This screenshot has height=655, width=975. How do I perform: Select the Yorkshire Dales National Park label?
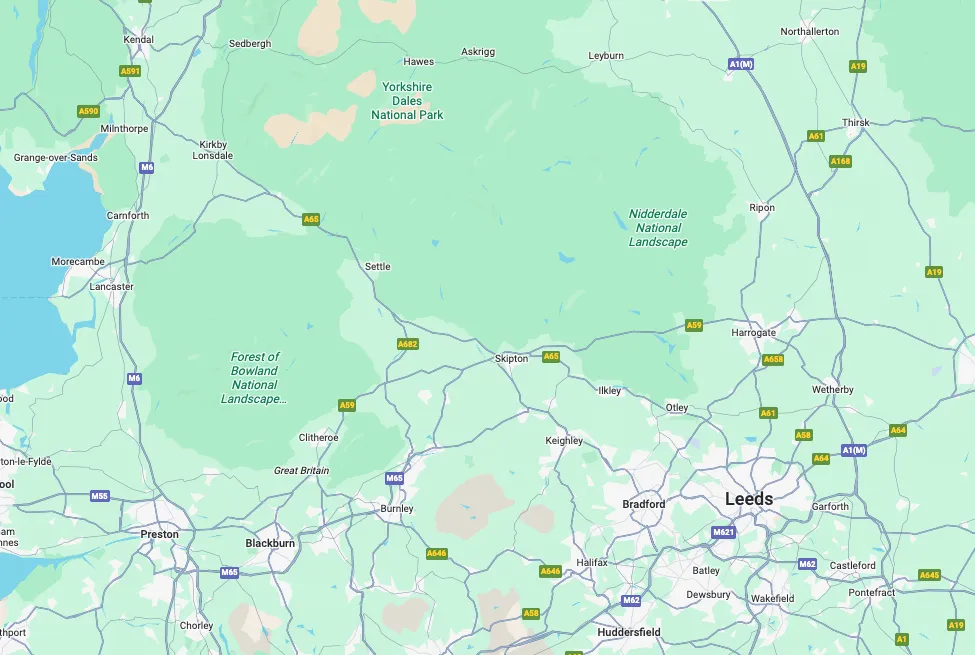pyautogui.click(x=407, y=101)
